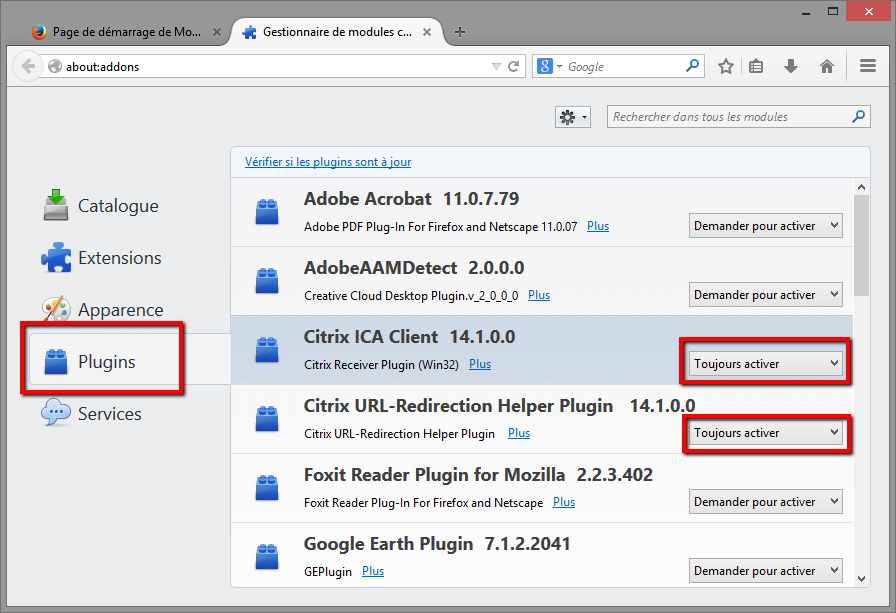This screenshot has height=613, width=896.
Task: Bookmark this page with the star icon
Action: tap(726, 66)
